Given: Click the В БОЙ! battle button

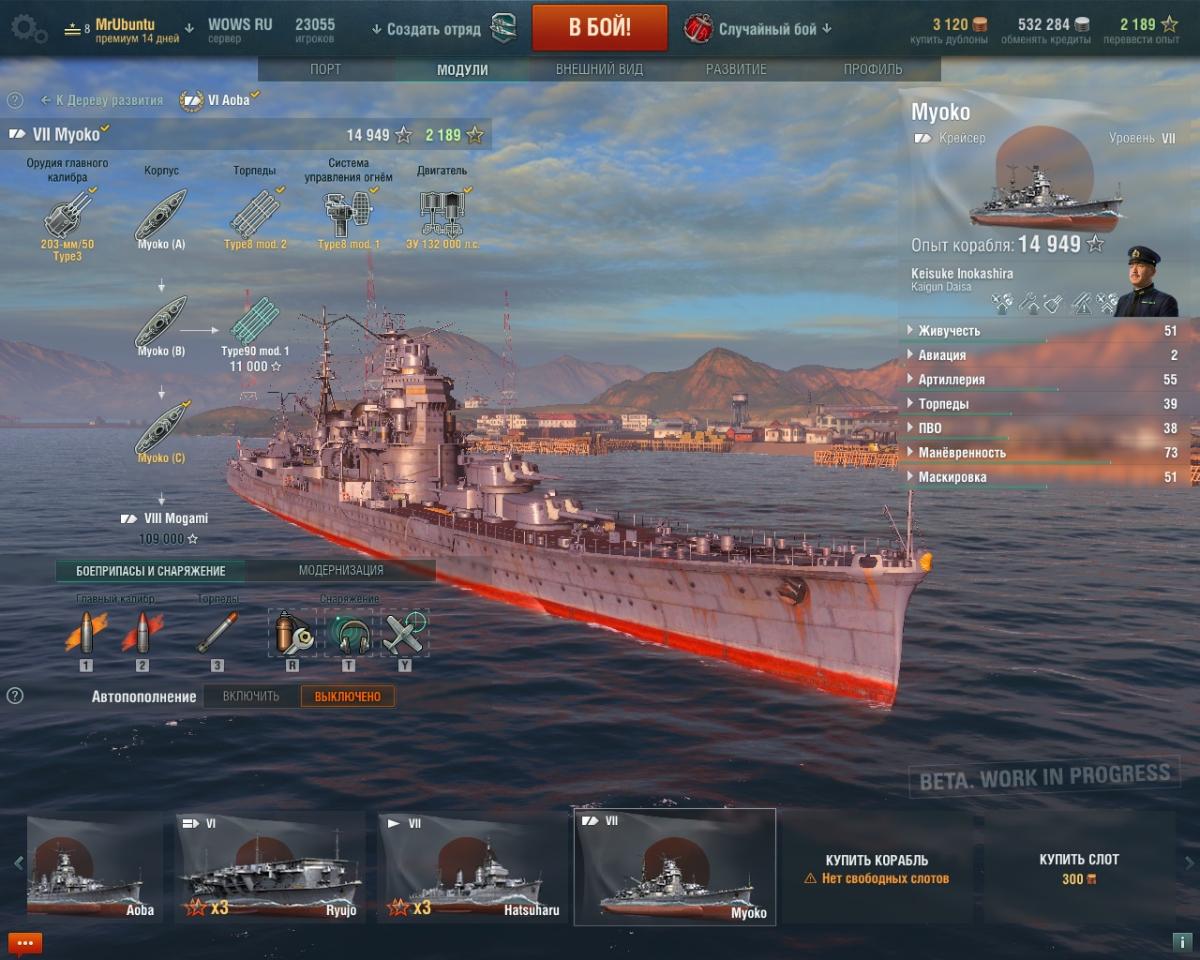Looking at the screenshot, I should [600, 27].
